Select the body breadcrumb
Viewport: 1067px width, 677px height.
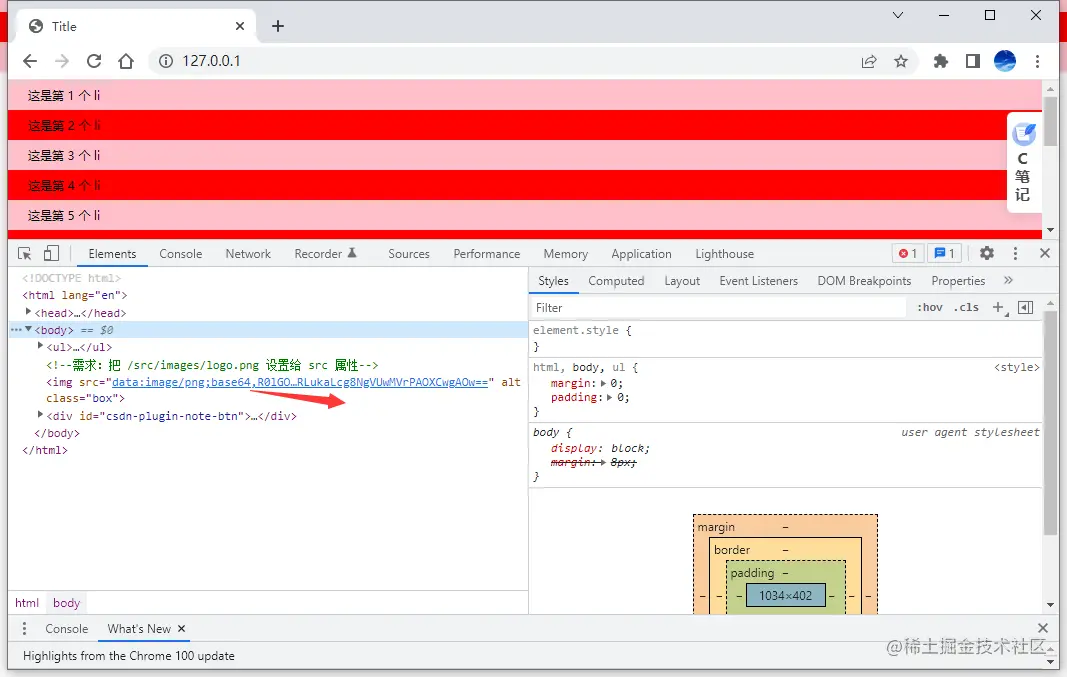67,603
